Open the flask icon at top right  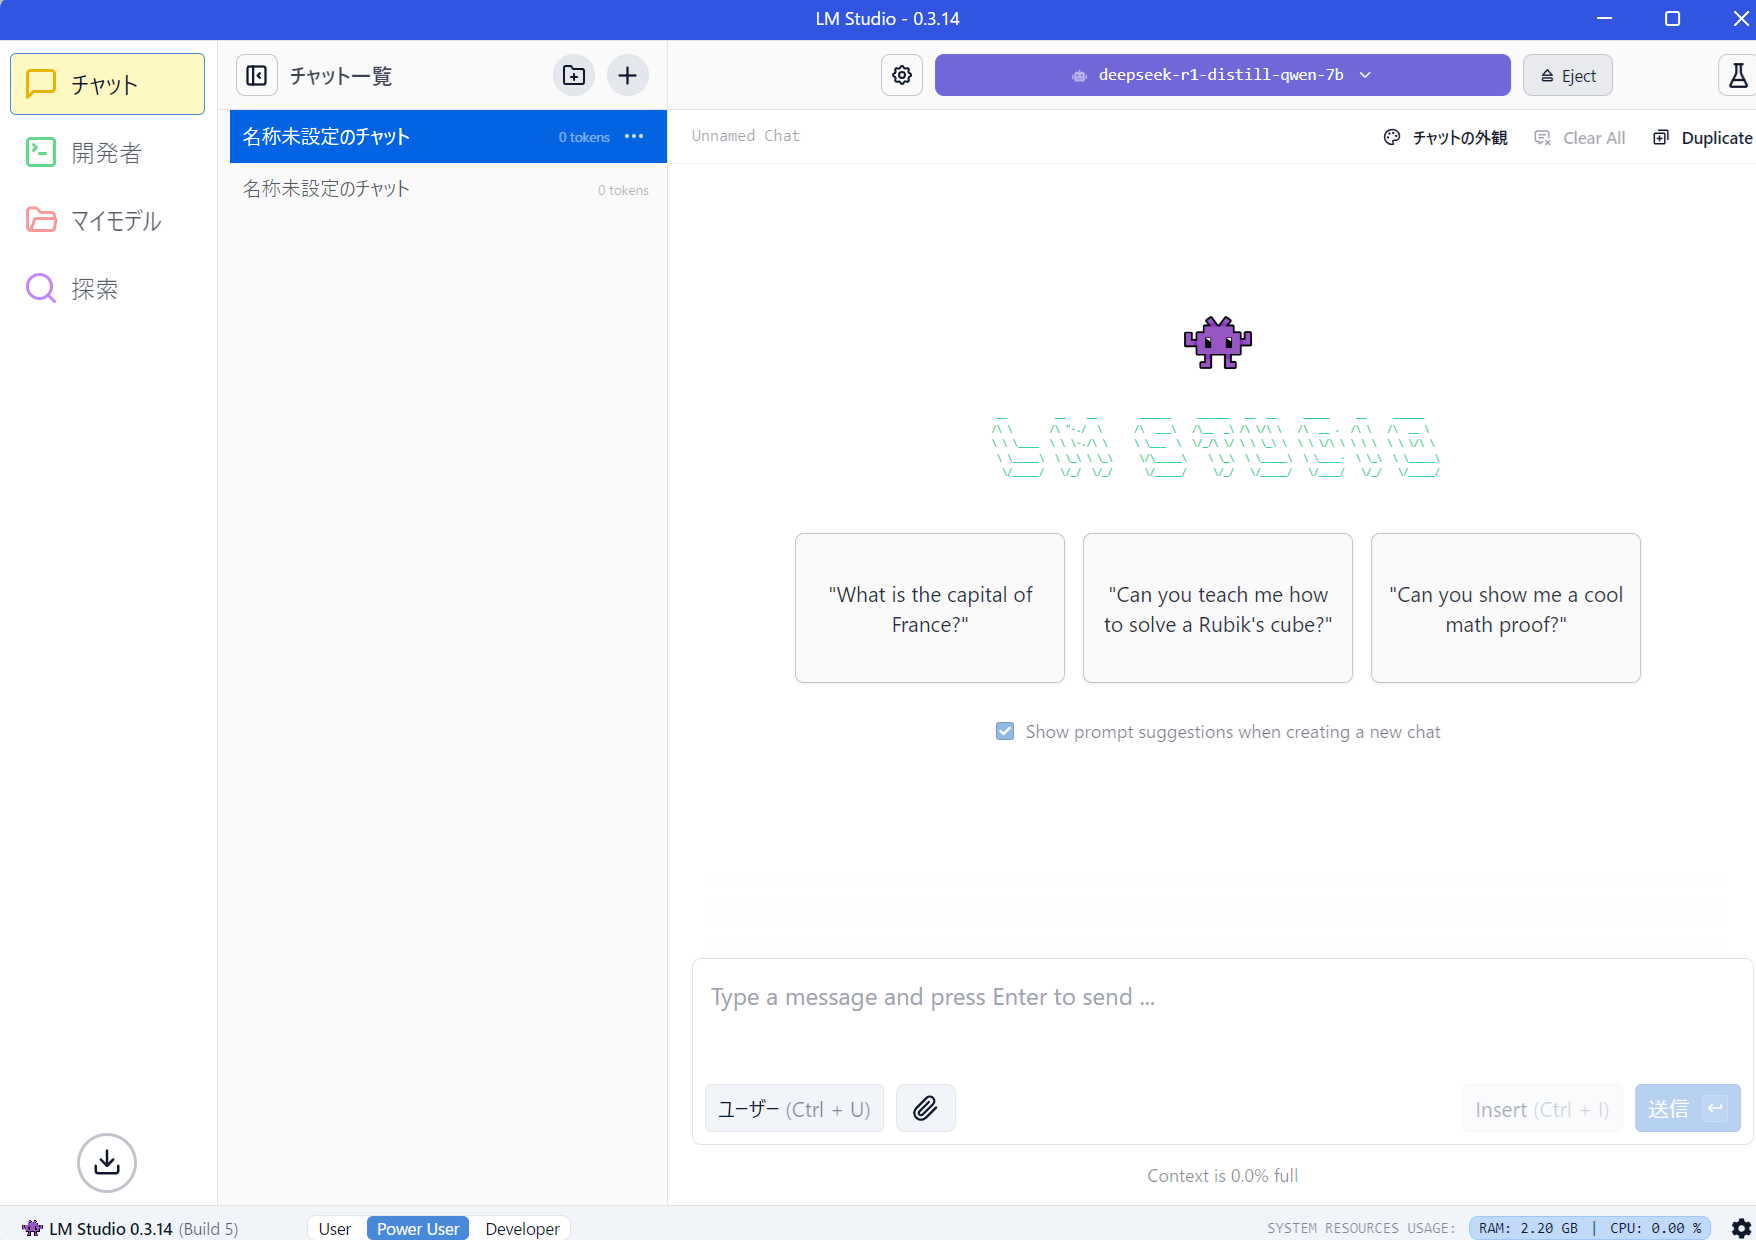(1738, 75)
